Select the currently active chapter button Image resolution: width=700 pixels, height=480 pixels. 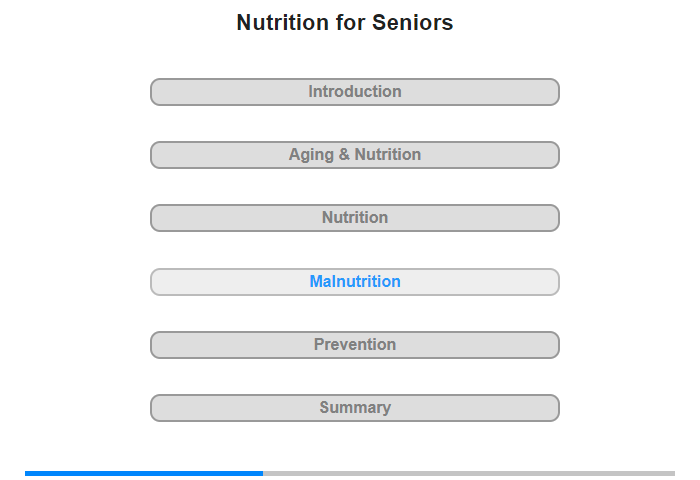354,282
